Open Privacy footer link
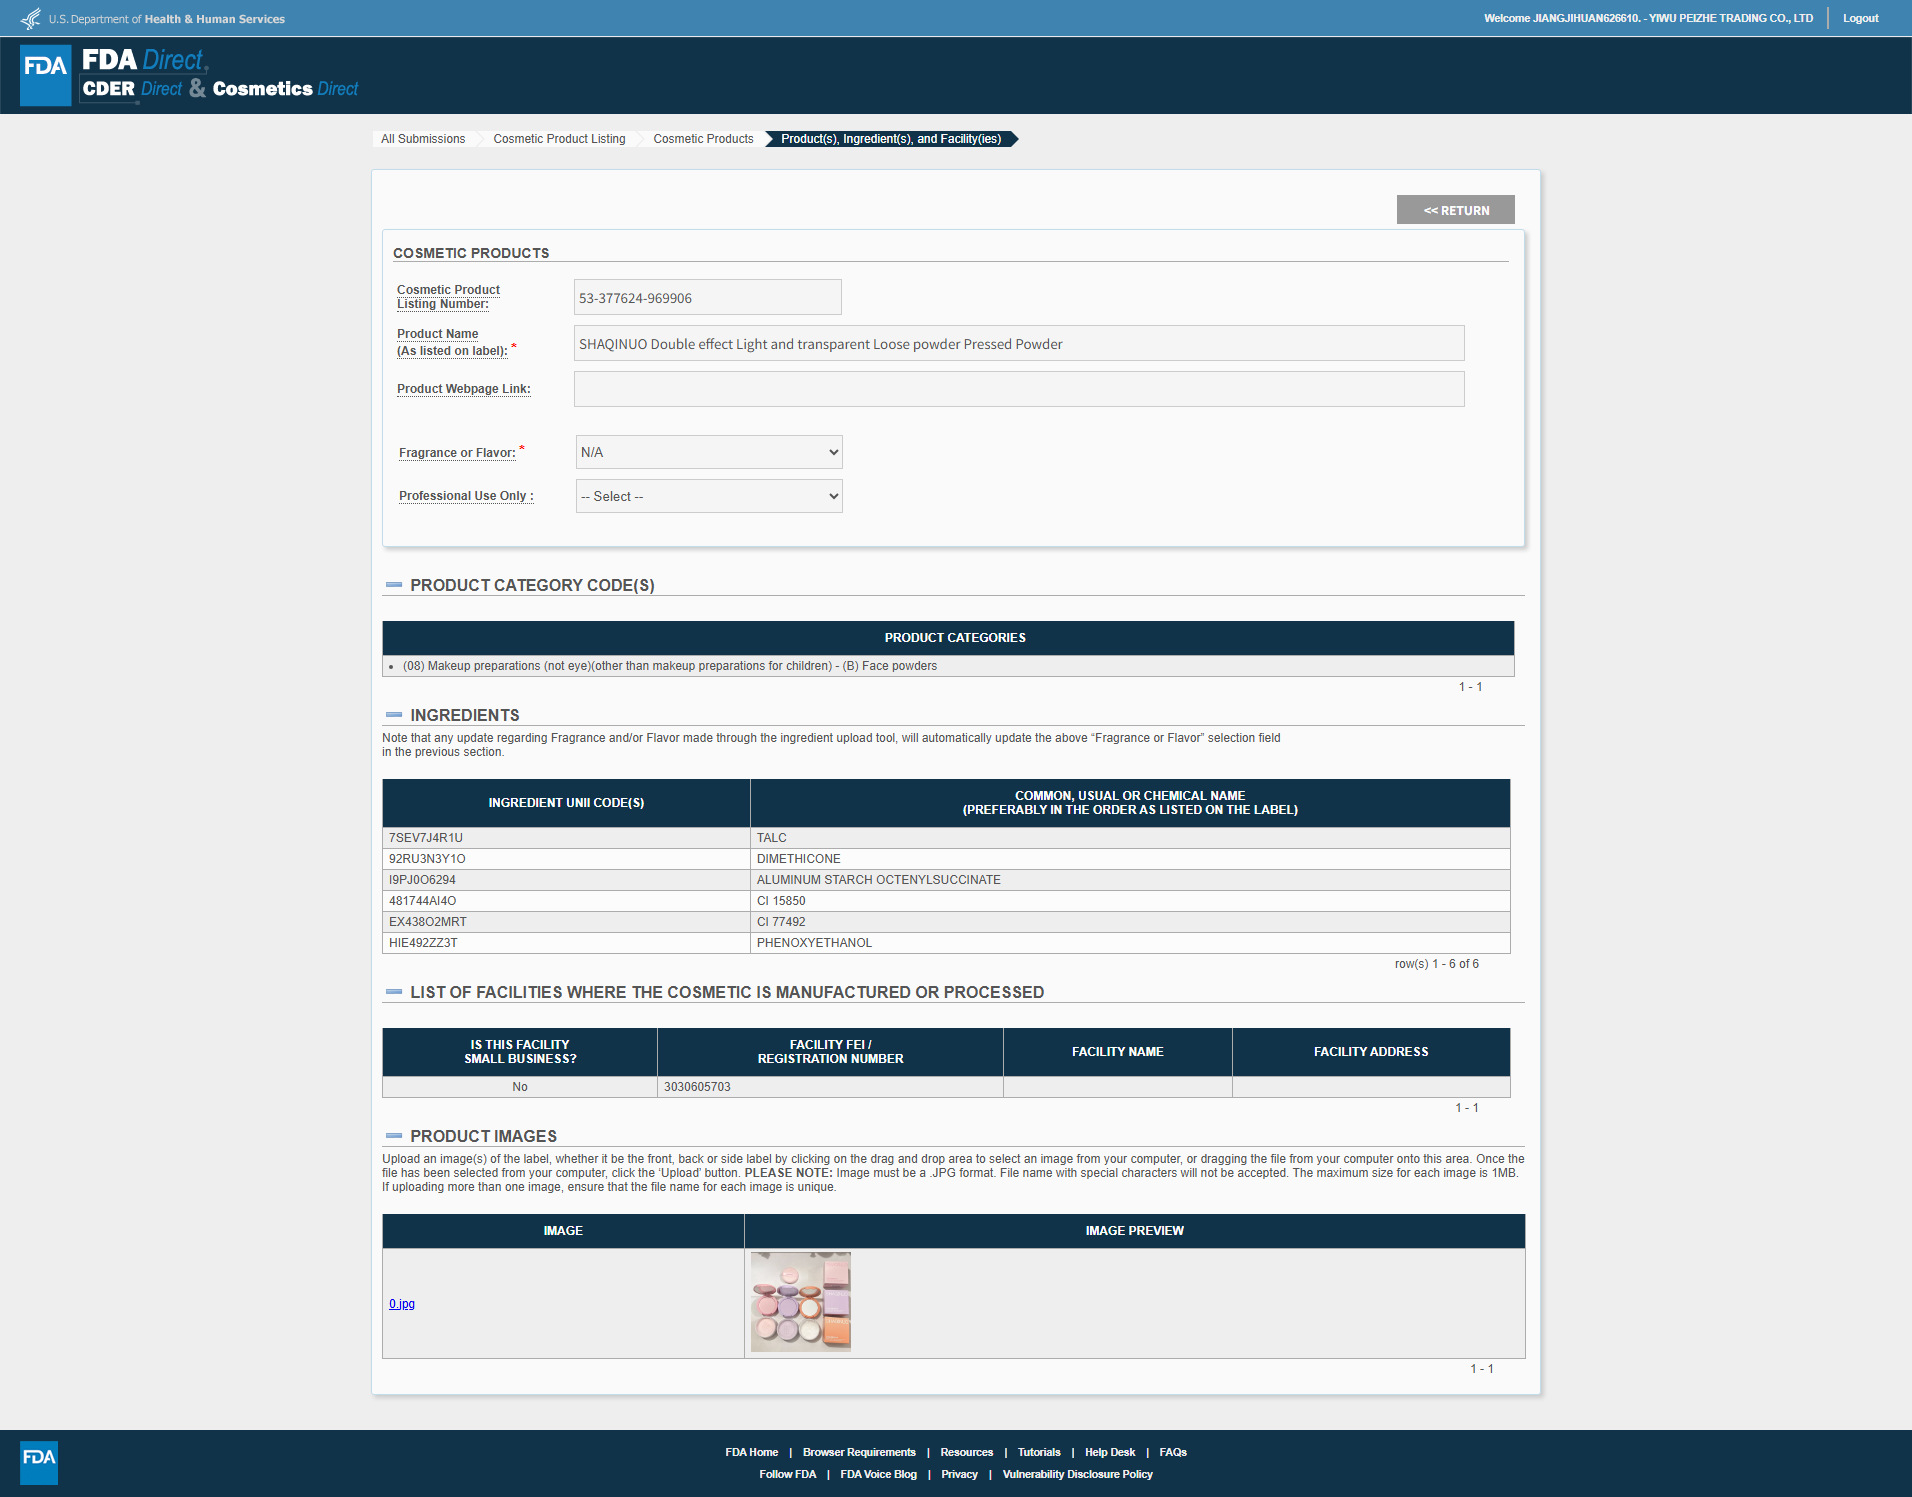 coord(959,1474)
